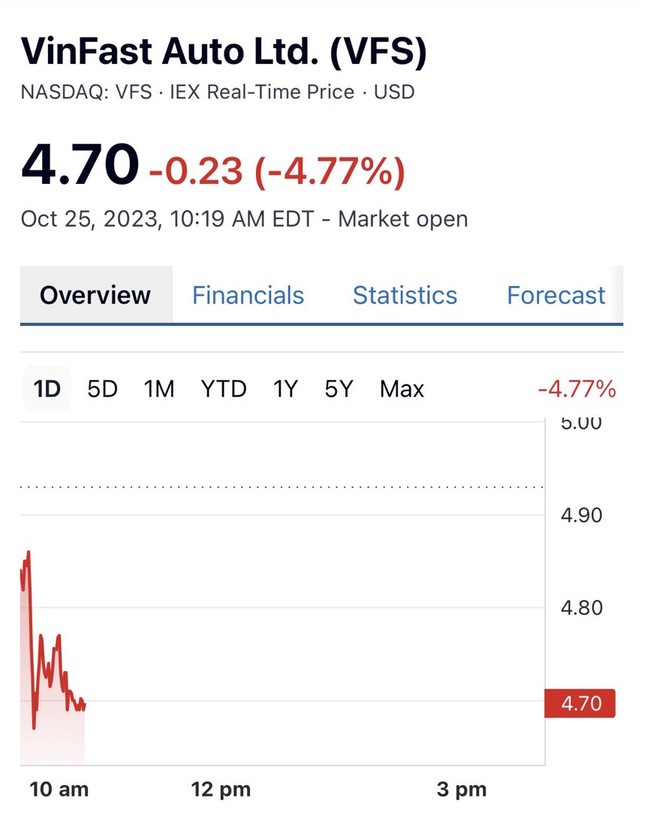Select the 1Y chart period
This screenshot has width=645, height=816.
pos(286,389)
